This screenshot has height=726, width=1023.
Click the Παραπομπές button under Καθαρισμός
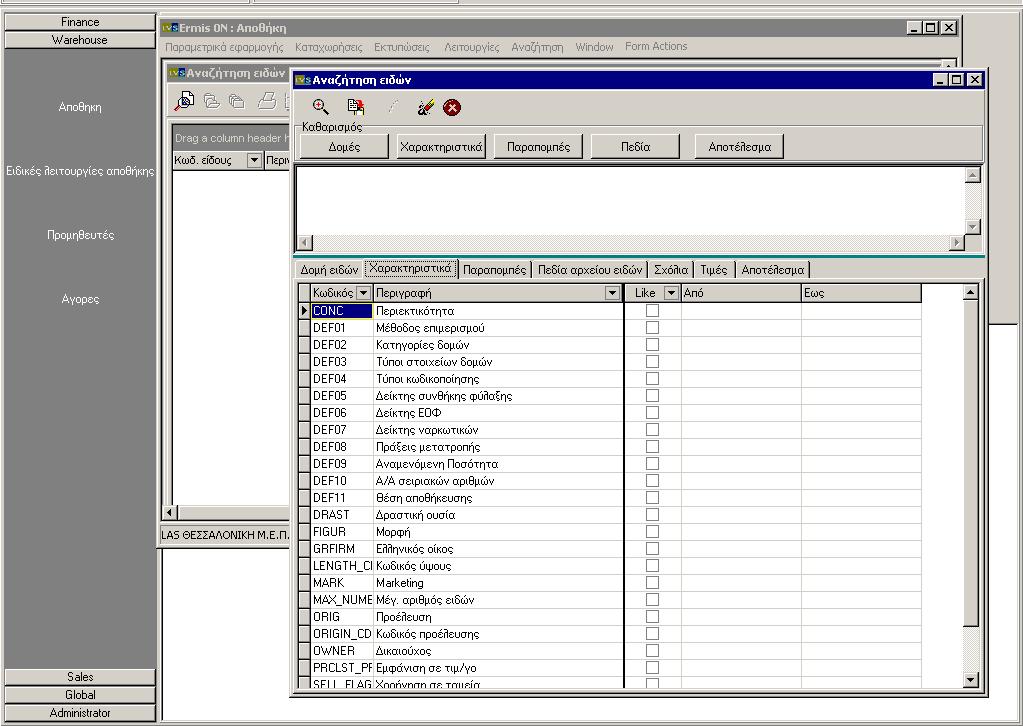[x=538, y=147]
